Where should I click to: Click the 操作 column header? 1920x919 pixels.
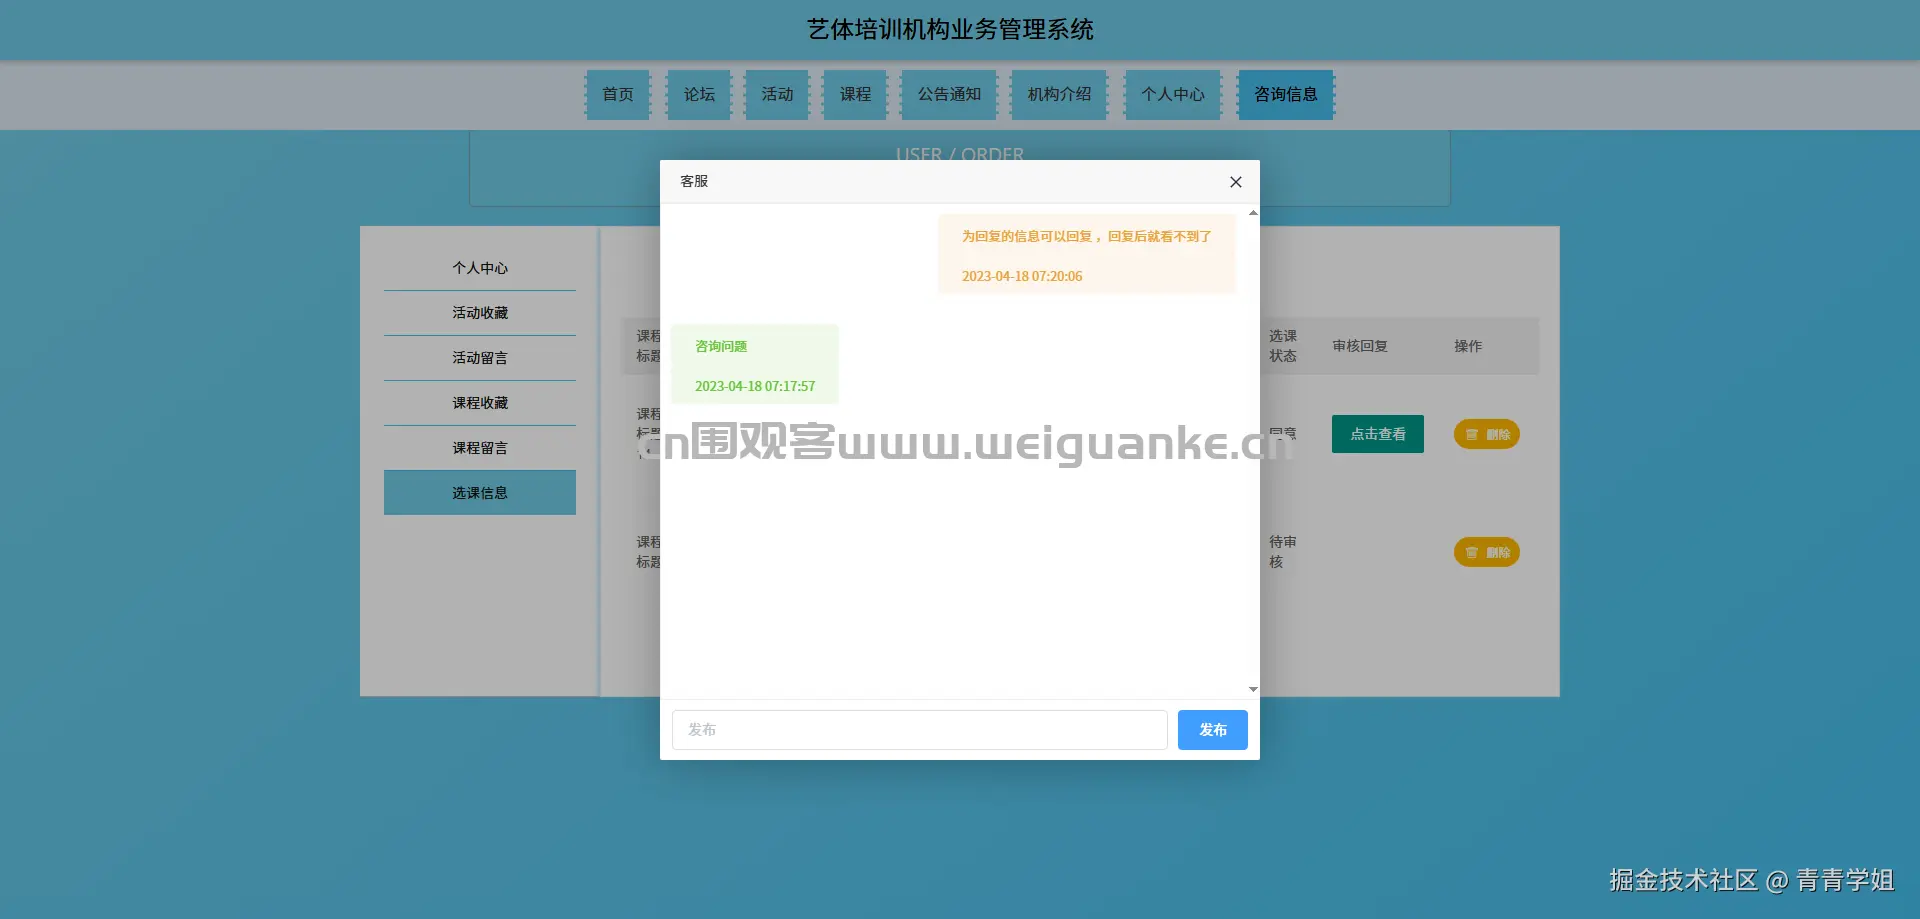coord(1468,346)
